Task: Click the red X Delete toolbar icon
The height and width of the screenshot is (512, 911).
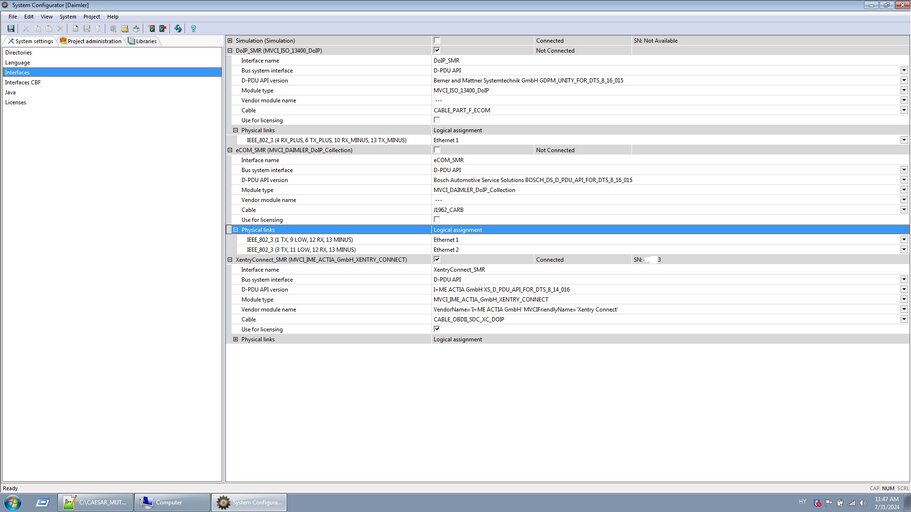Action: point(60,28)
